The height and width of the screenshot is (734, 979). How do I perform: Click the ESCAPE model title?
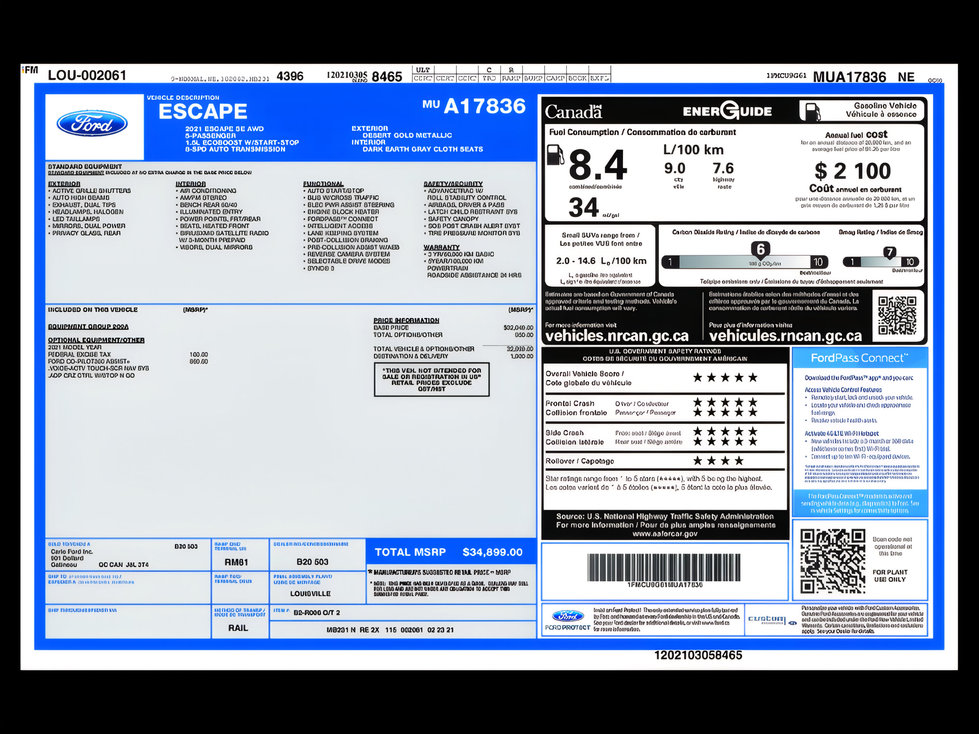click(203, 111)
